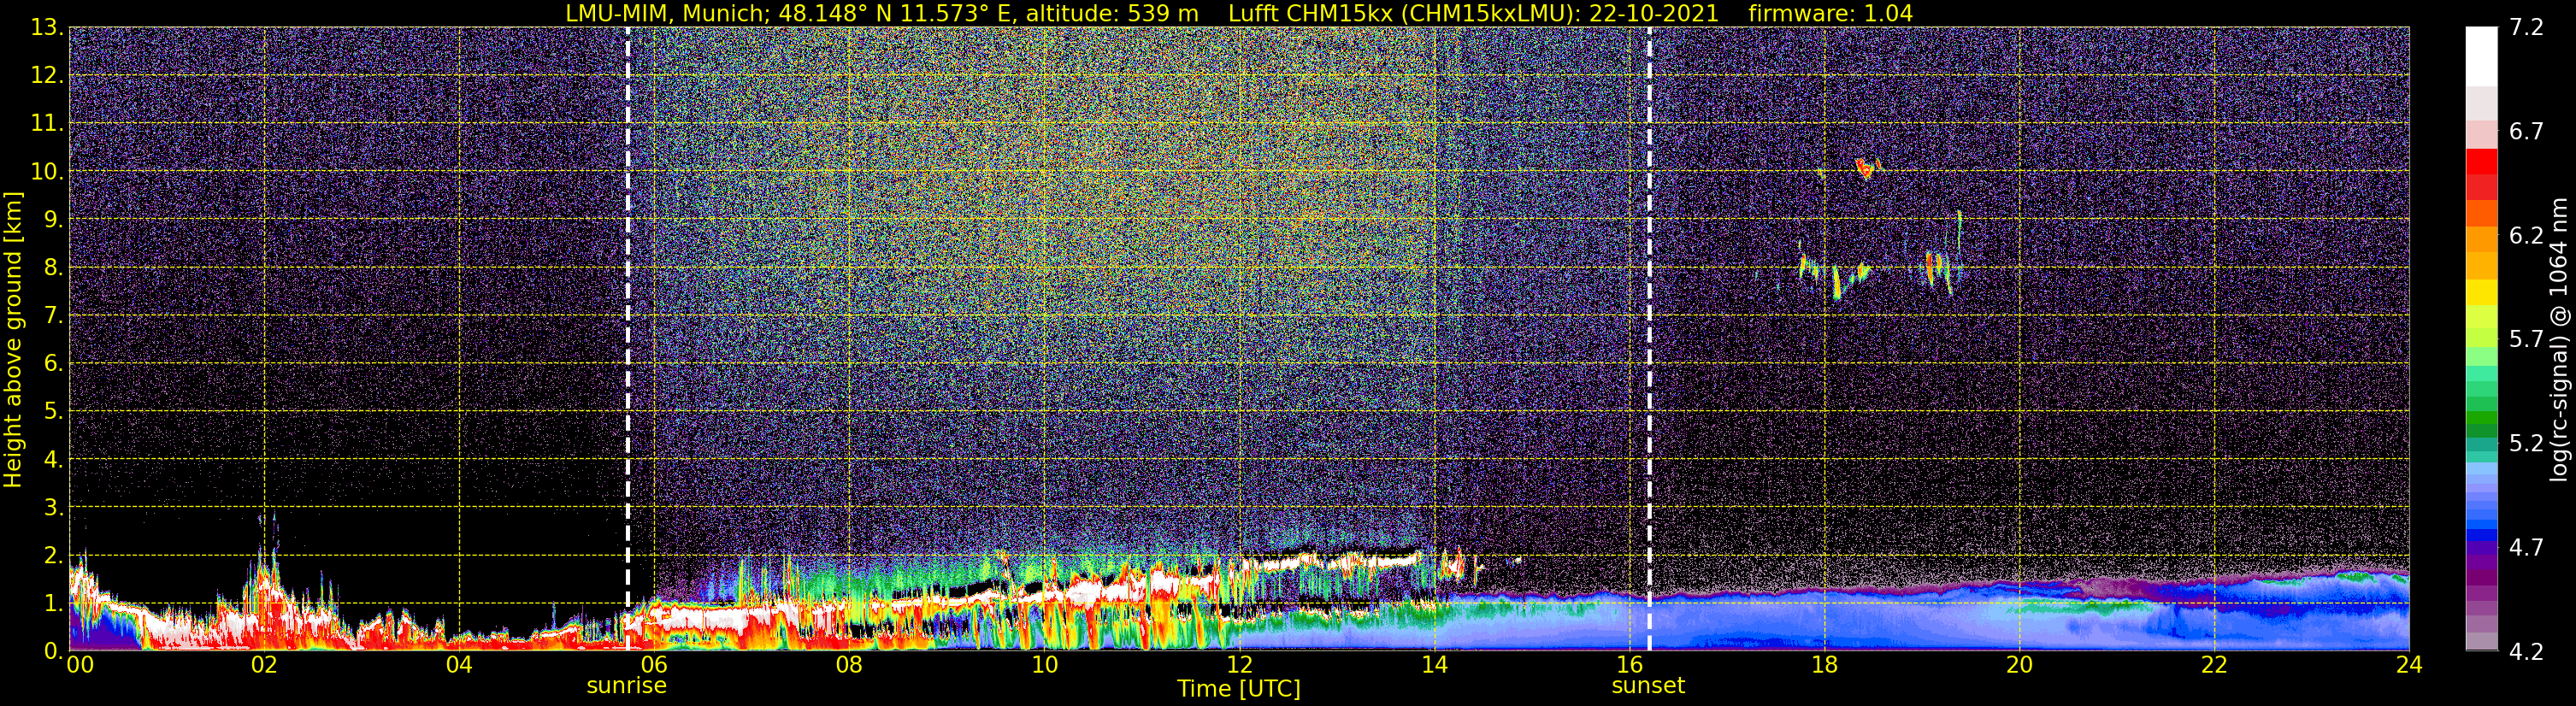Click the height axis tick label 5
Screen dimensions: 2576x706
[x=53, y=412]
